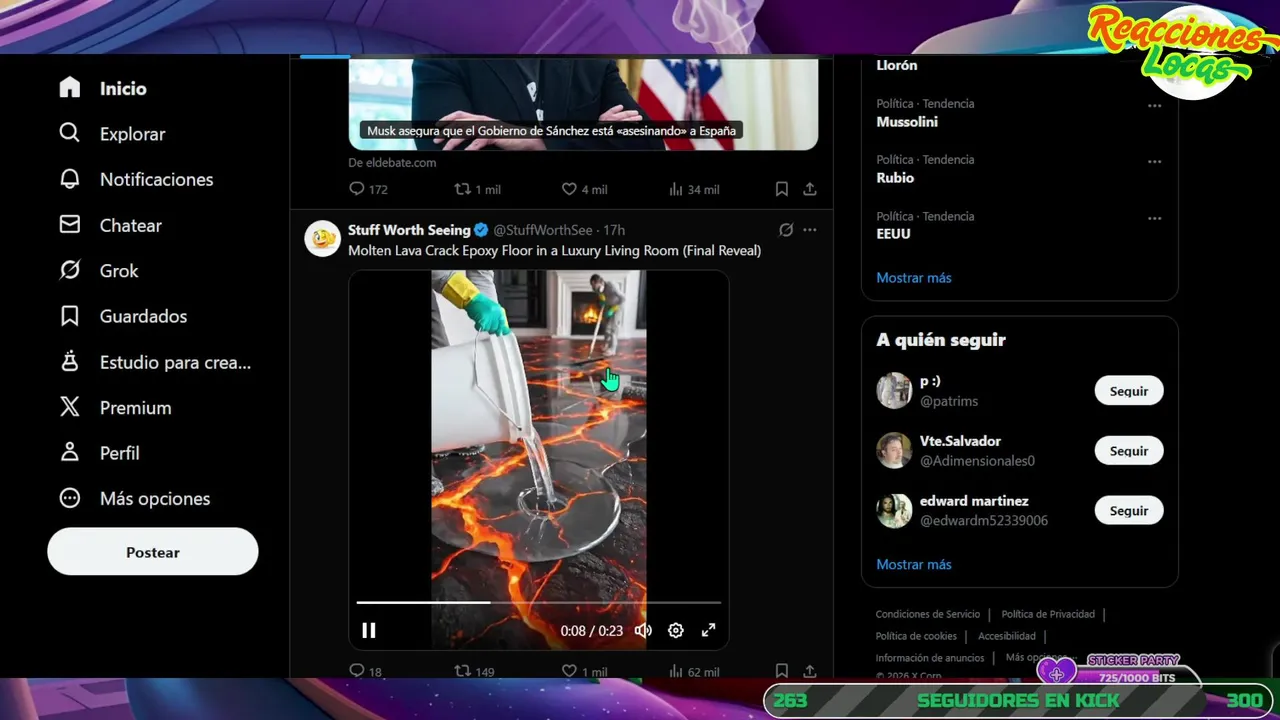Open the Notificaciones bell icon

click(70, 179)
